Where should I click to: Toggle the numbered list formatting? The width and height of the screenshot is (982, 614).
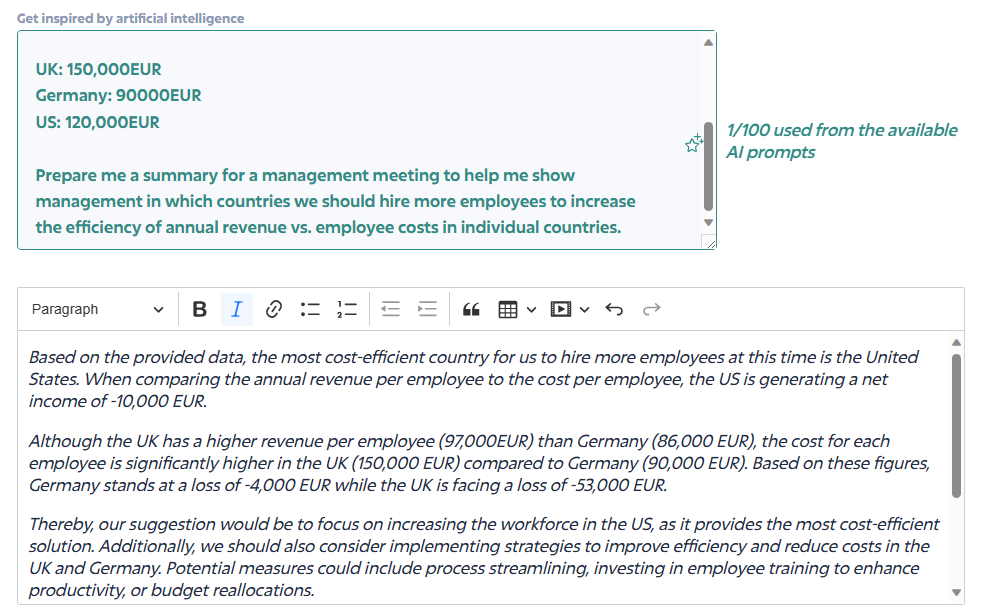[x=347, y=309]
